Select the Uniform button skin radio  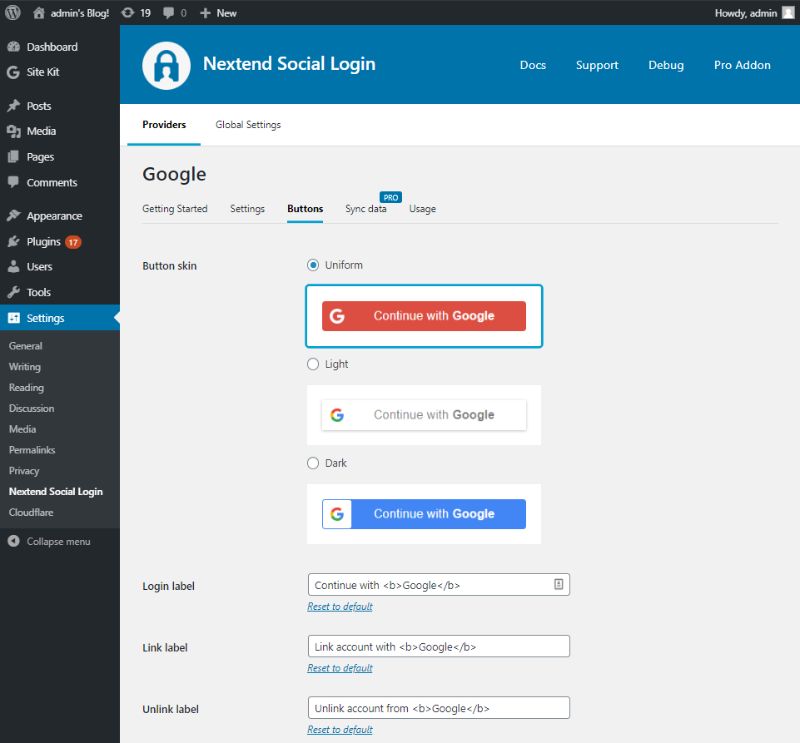313,265
